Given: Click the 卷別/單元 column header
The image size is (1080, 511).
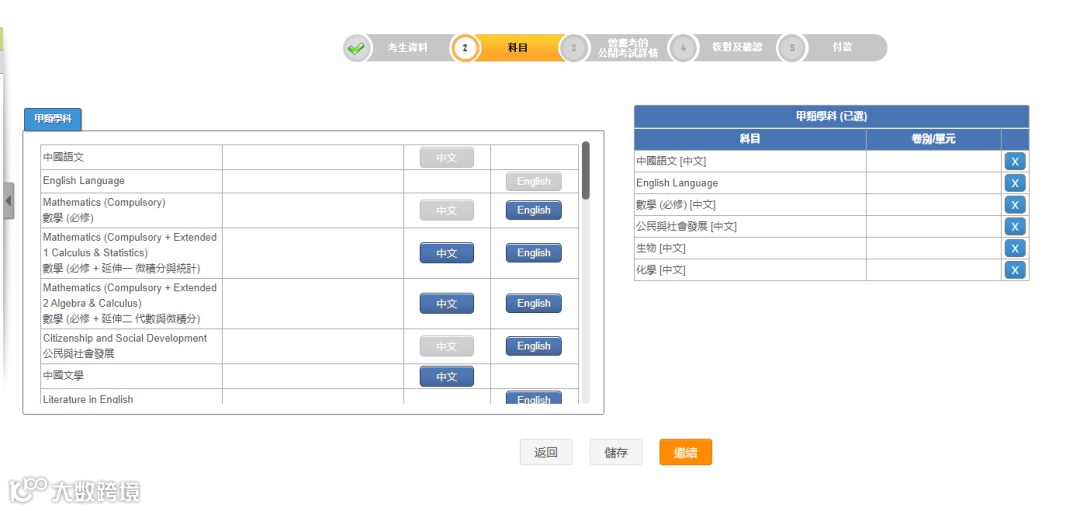Looking at the screenshot, I should 933,139.
